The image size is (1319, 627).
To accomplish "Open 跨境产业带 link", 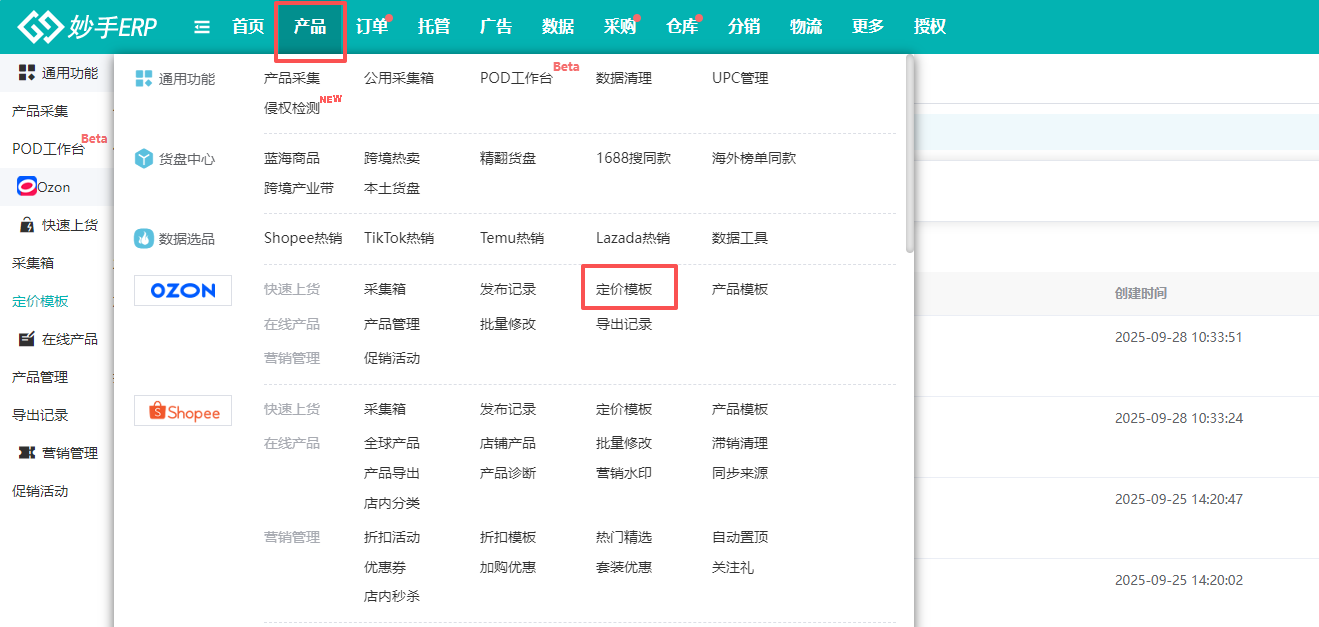I will click(299, 188).
